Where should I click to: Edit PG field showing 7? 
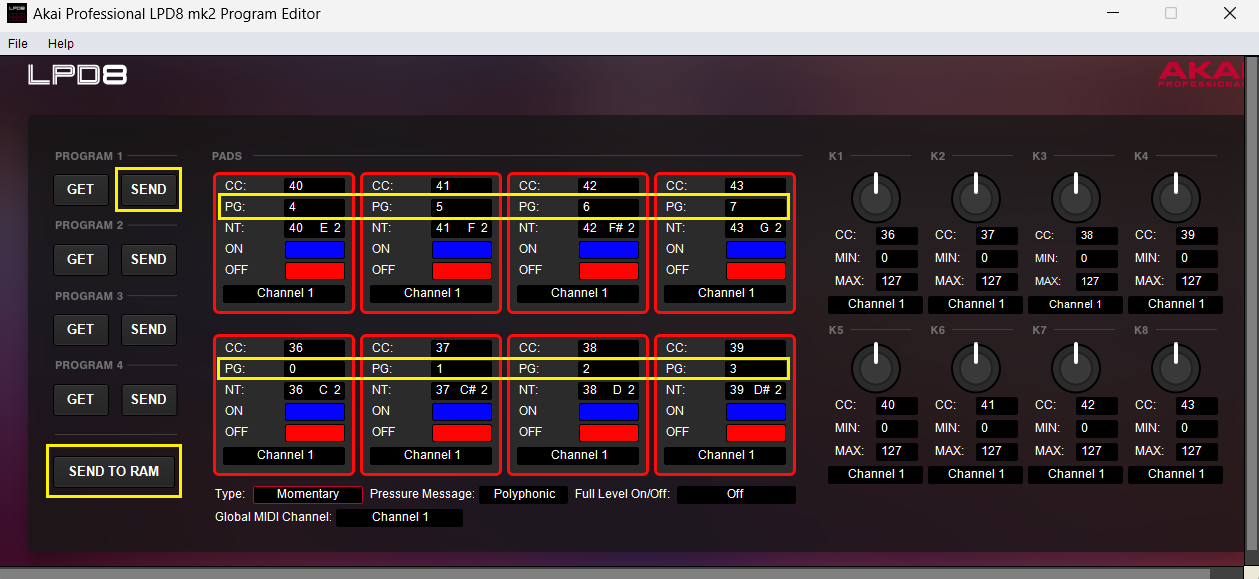pos(756,207)
